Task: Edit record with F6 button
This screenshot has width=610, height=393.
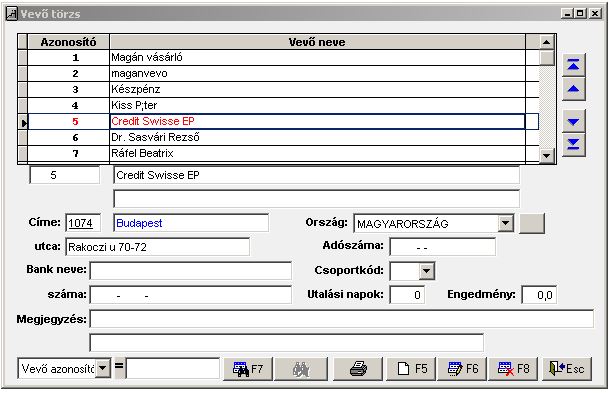Action: click(x=462, y=368)
